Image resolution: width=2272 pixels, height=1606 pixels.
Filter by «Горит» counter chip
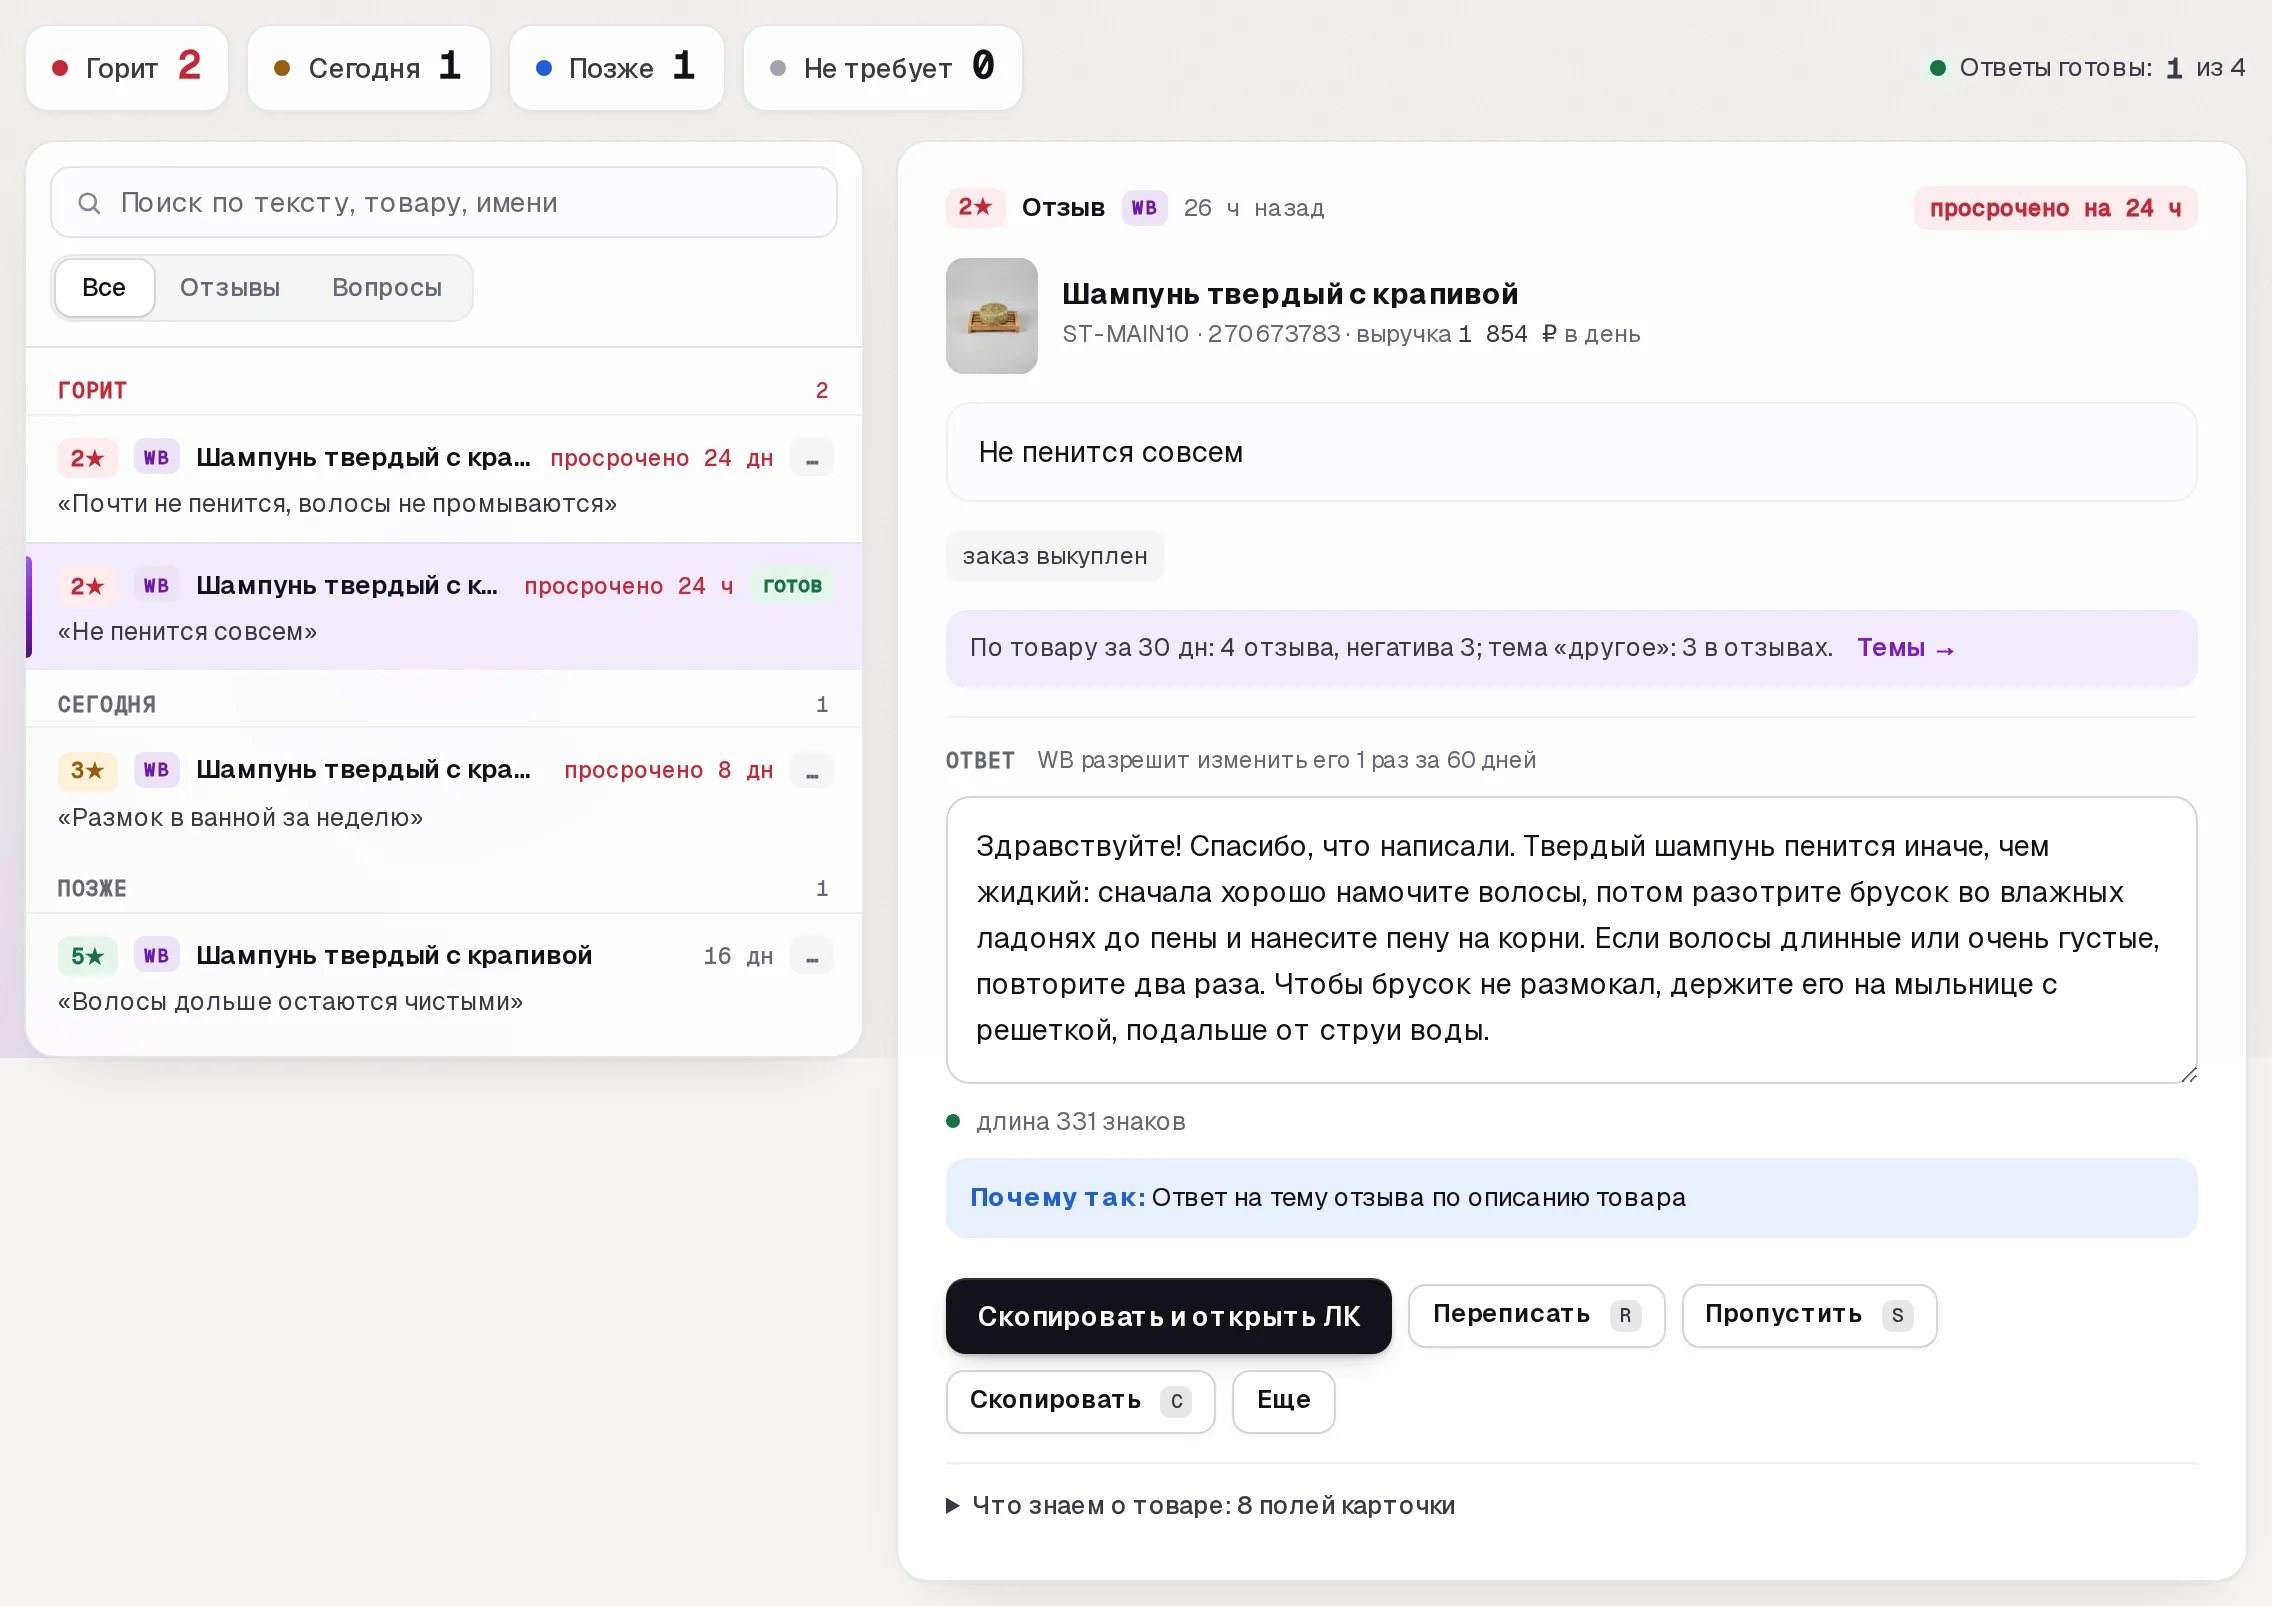[127, 68]
